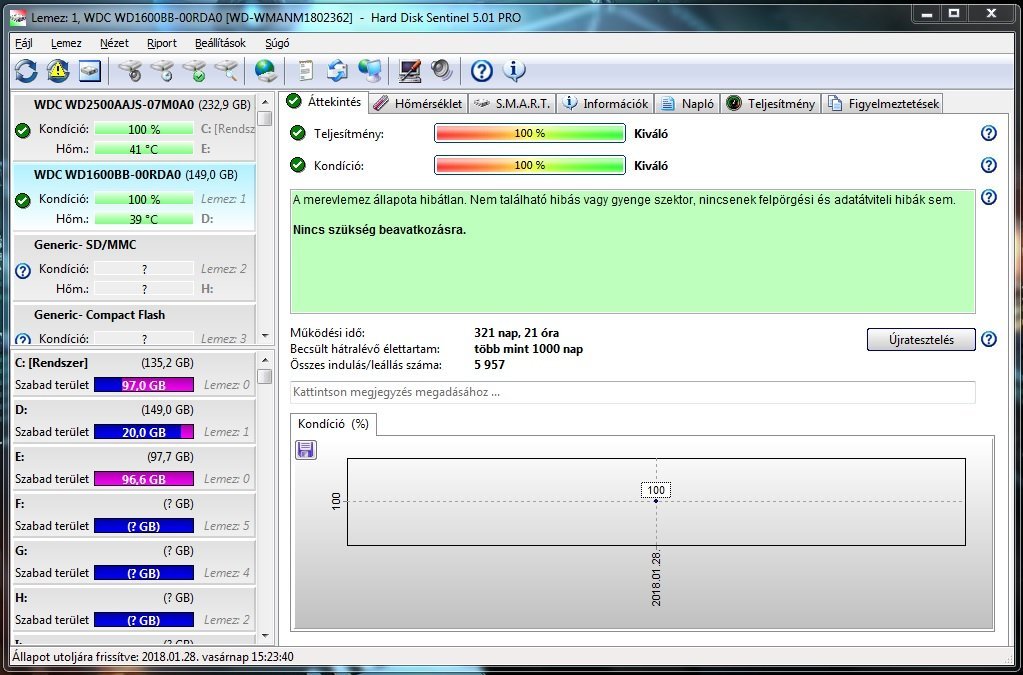Select the Áttekintés tab

tap(325, 102)
